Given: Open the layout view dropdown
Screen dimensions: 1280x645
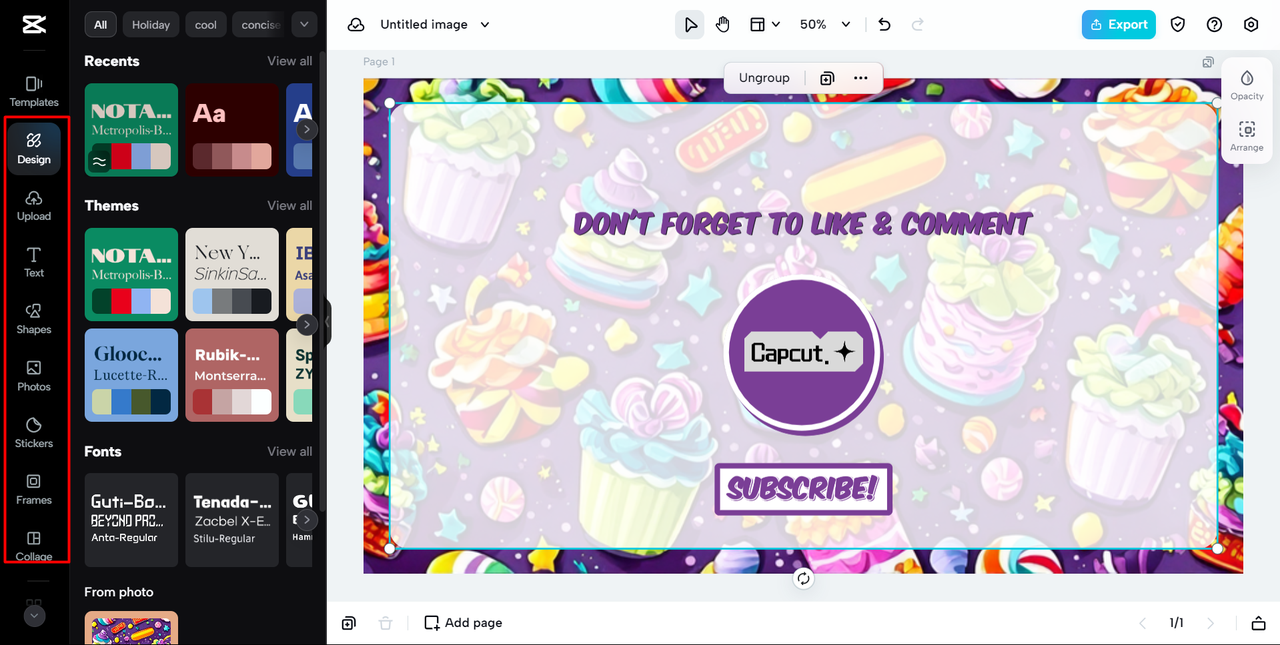Looking at the screenshot, I should [x=765, y=25].
